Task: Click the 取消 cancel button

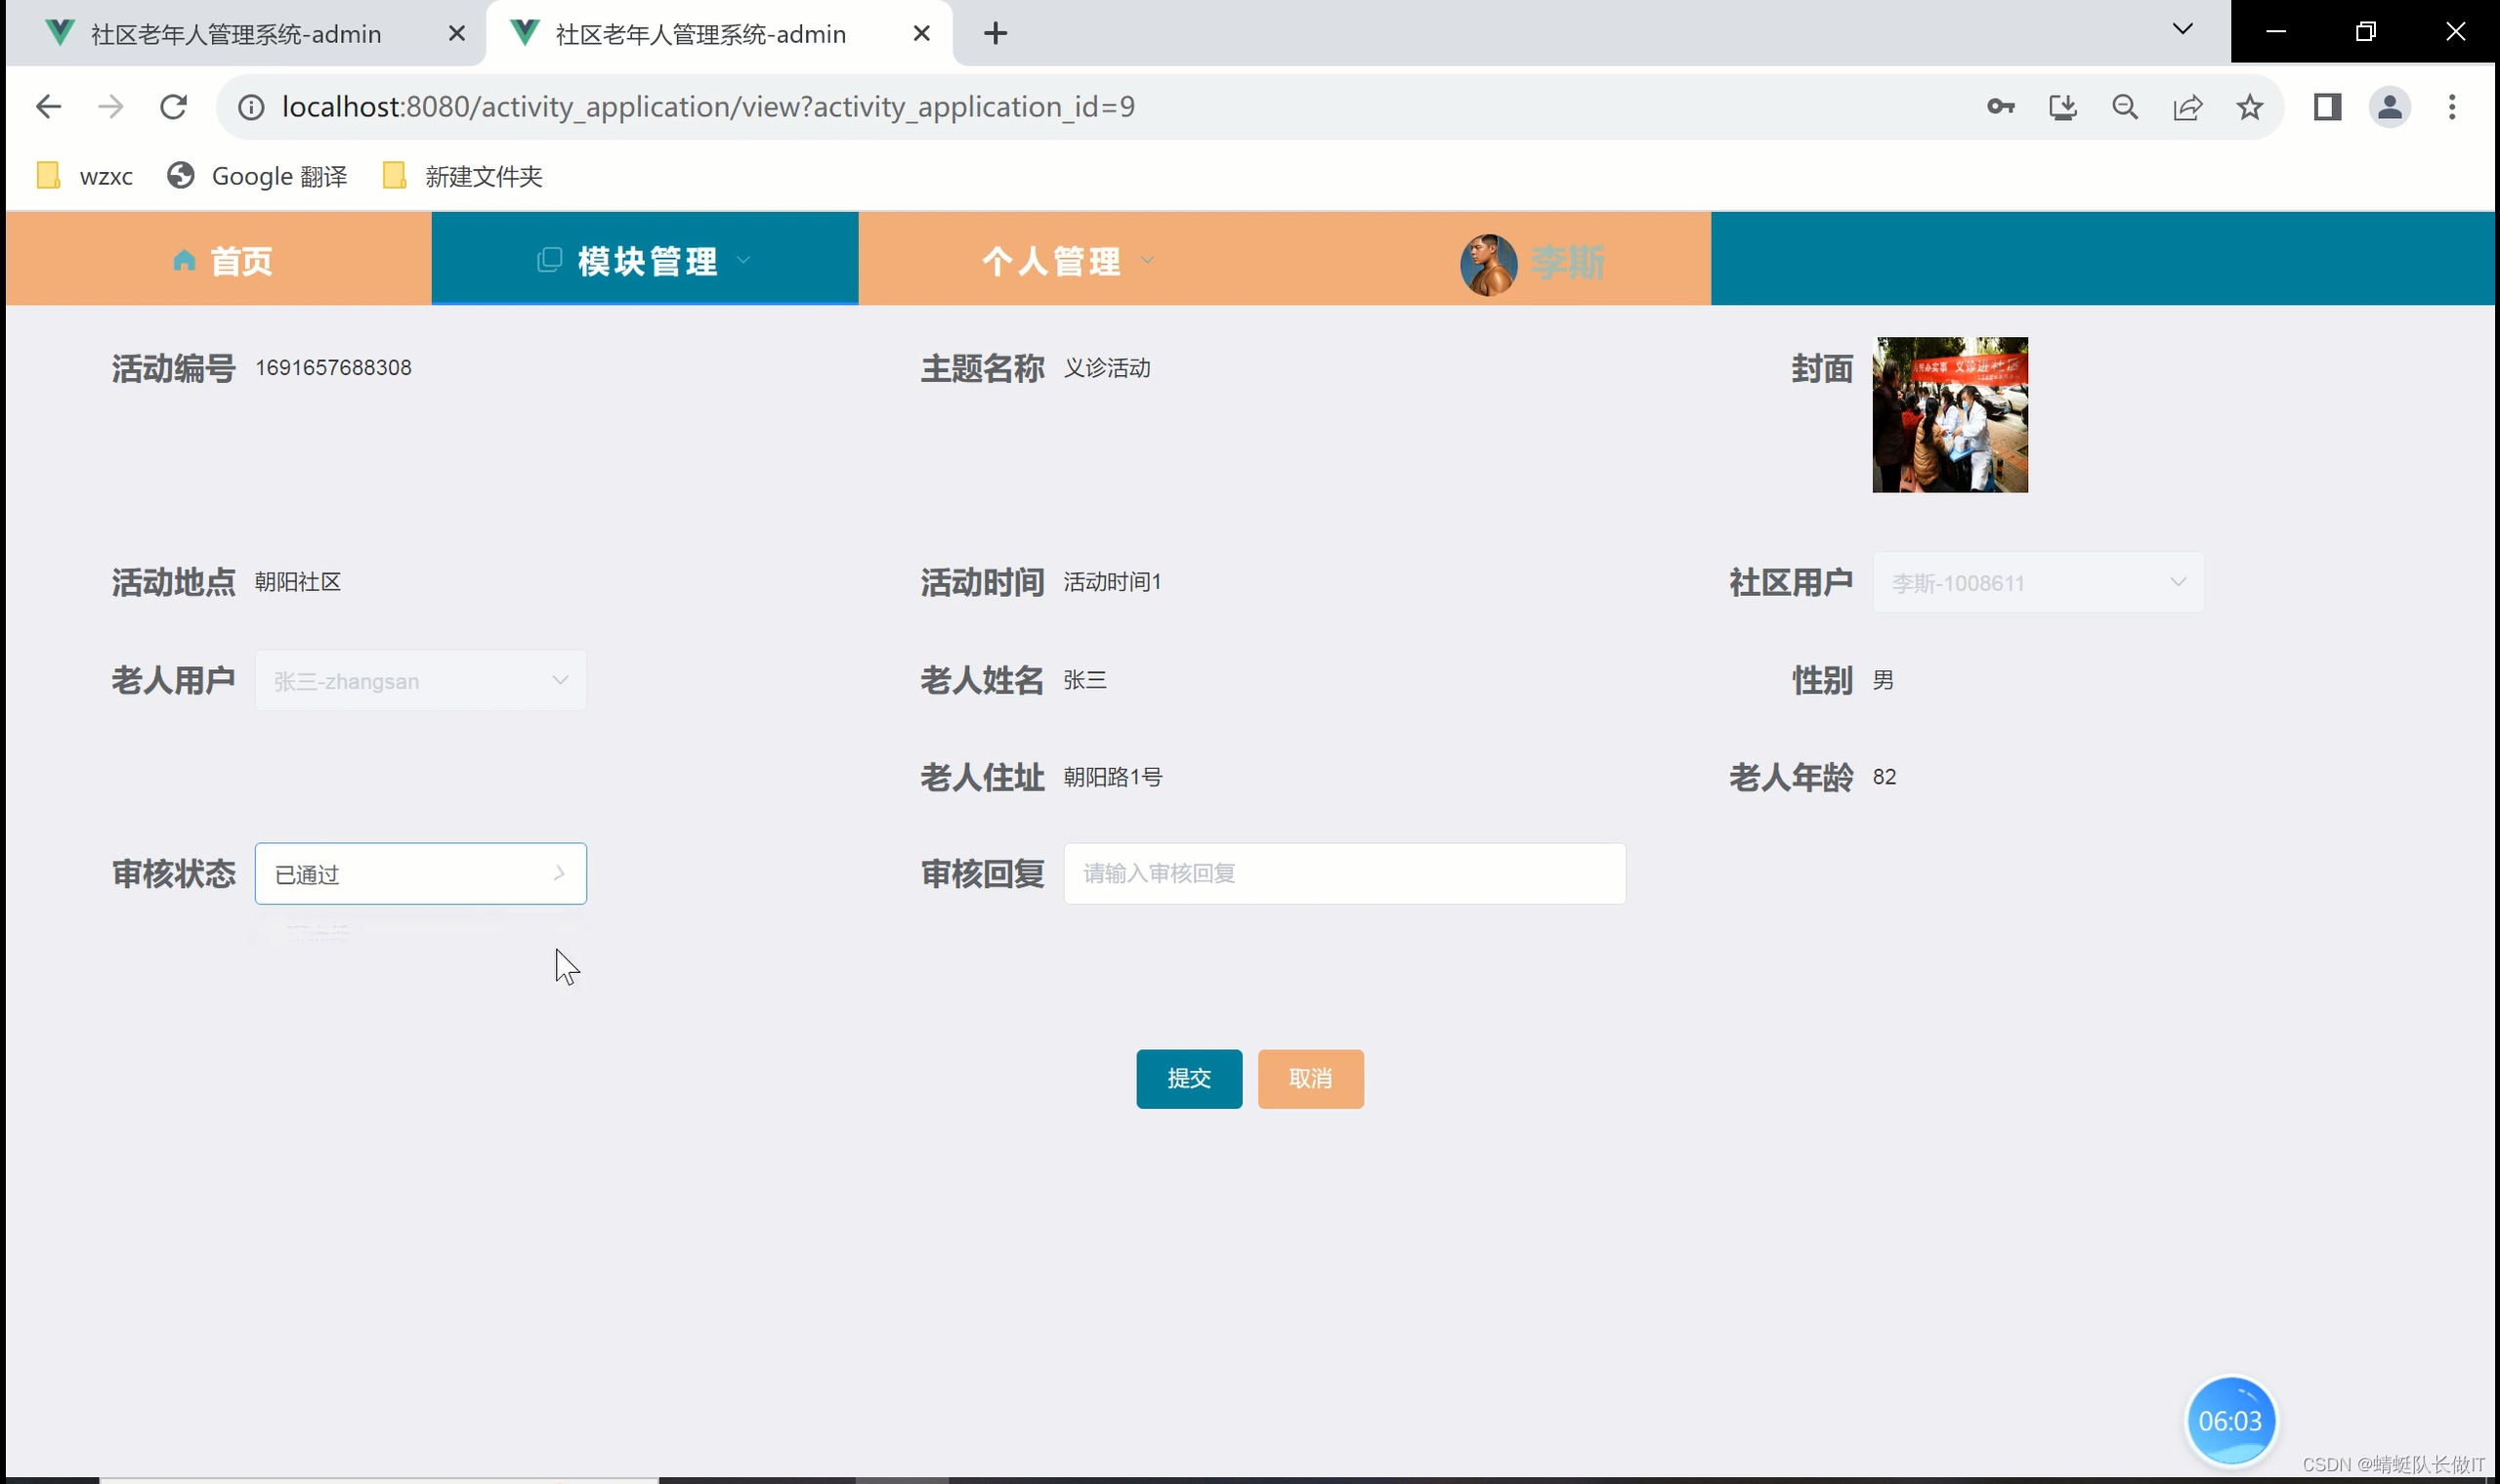Action: 1310,1078
